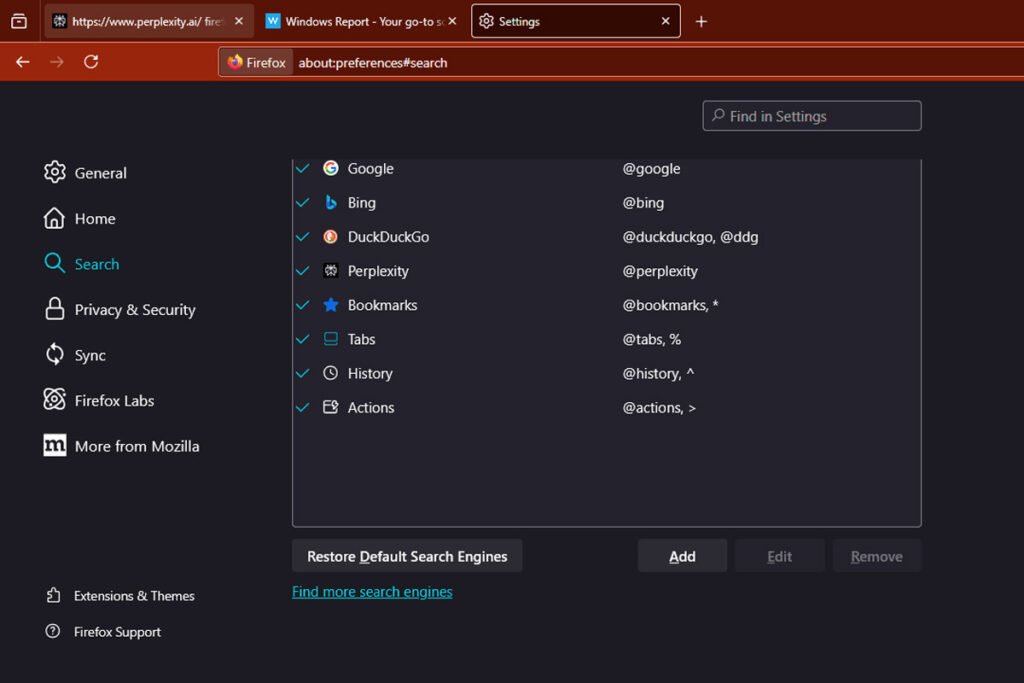Select the Bing row name

tap(361, 202)
